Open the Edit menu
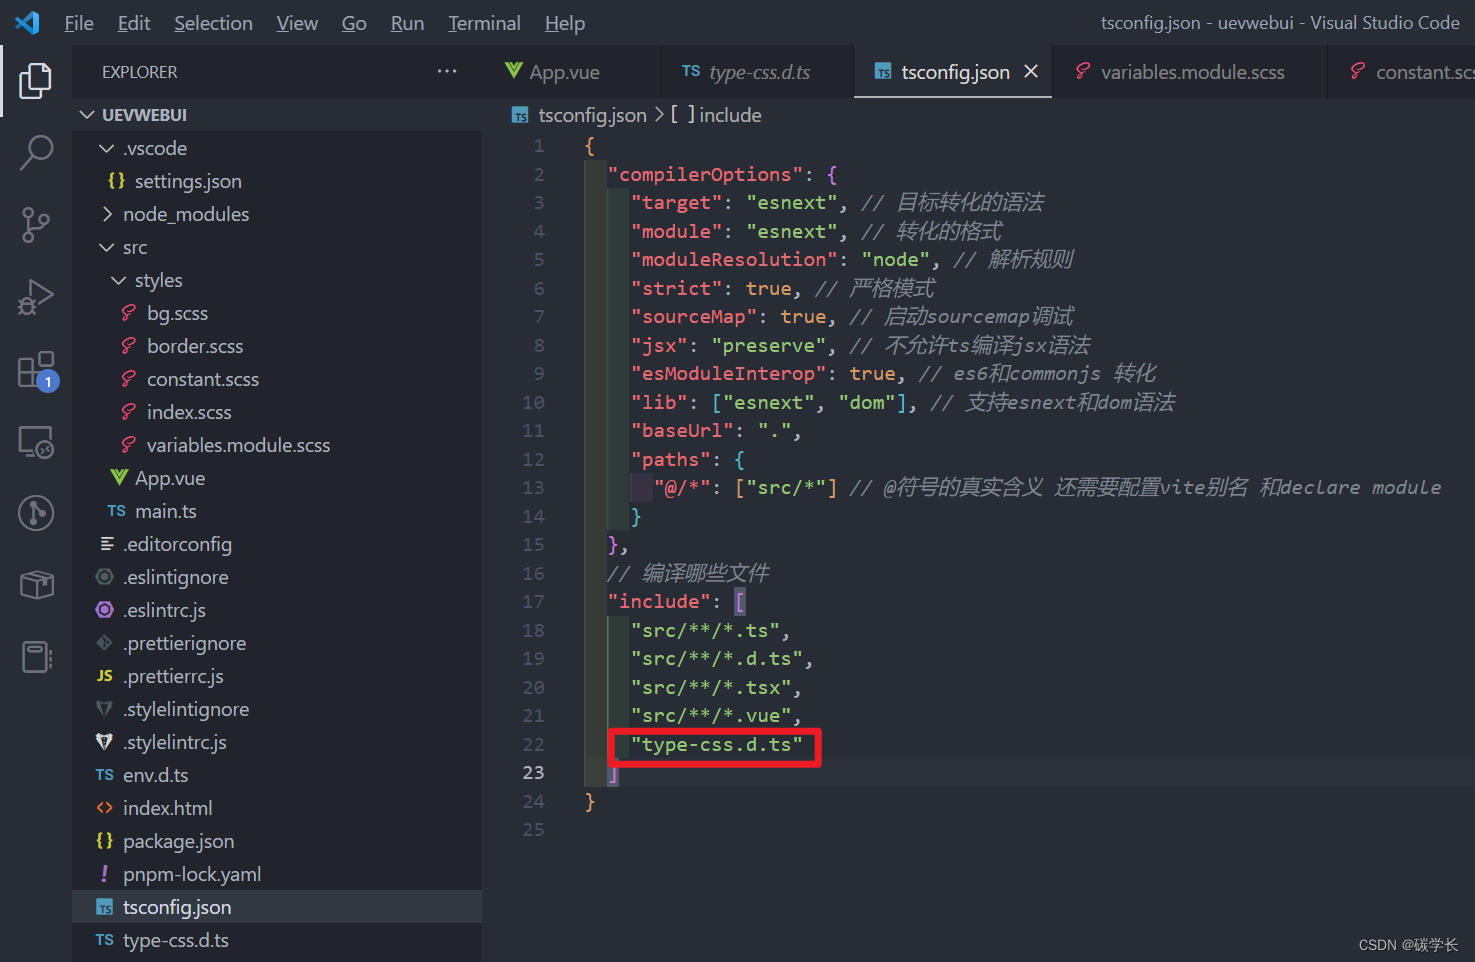The height and width of the screenshot is (962, 1475). 134,23
